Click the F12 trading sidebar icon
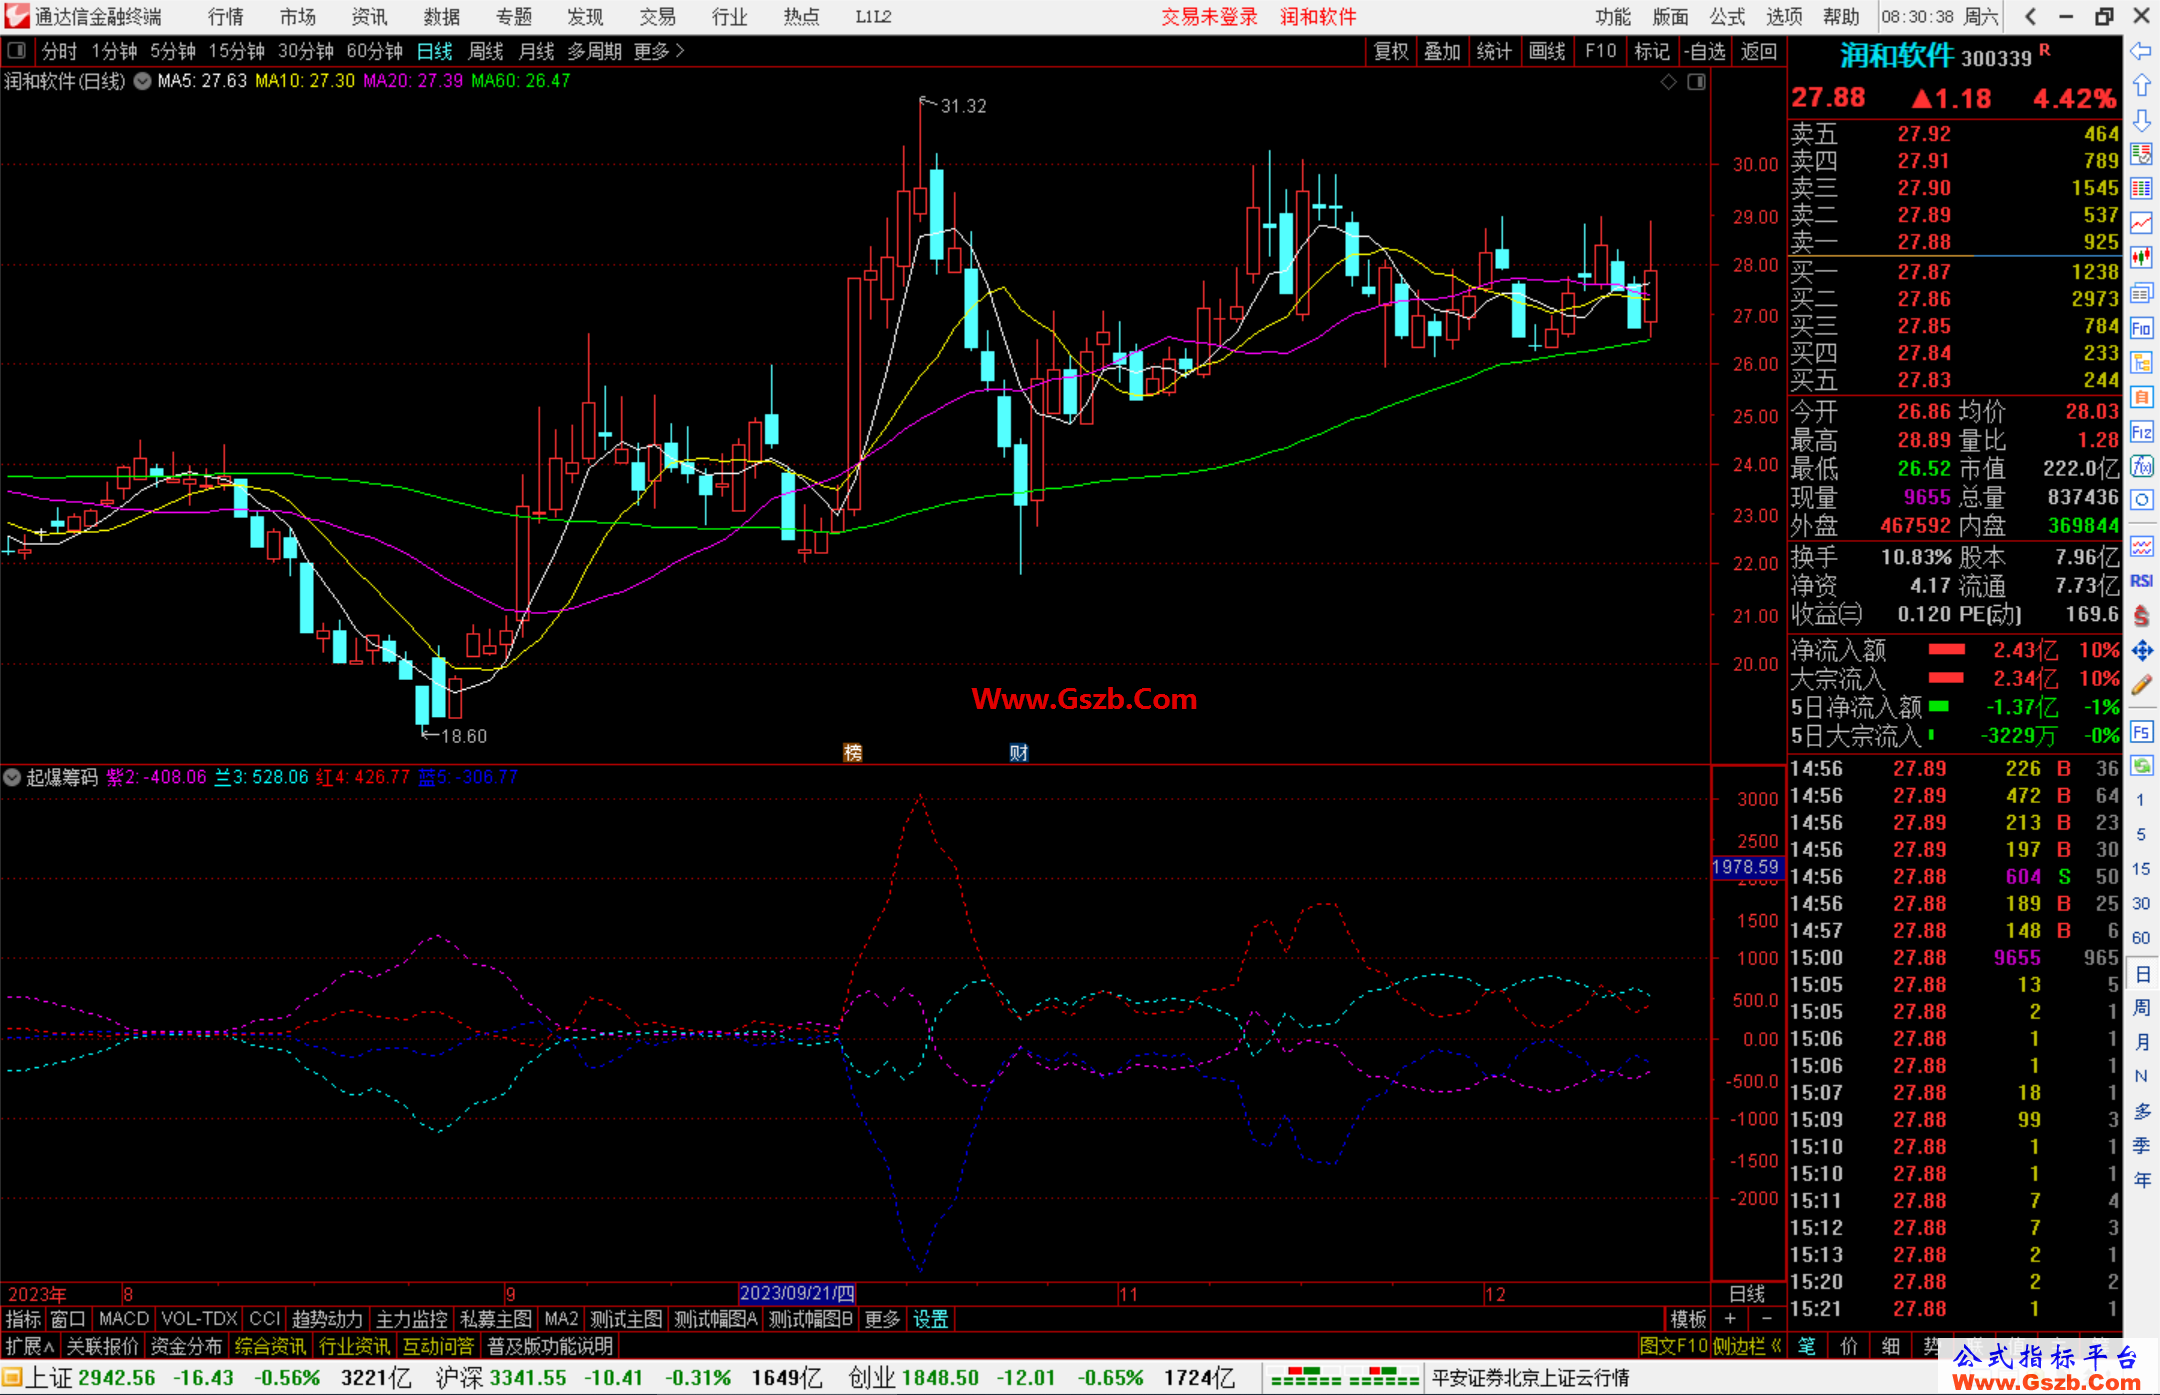This screenshot has height=1395, width=2160. [2141, 432]
